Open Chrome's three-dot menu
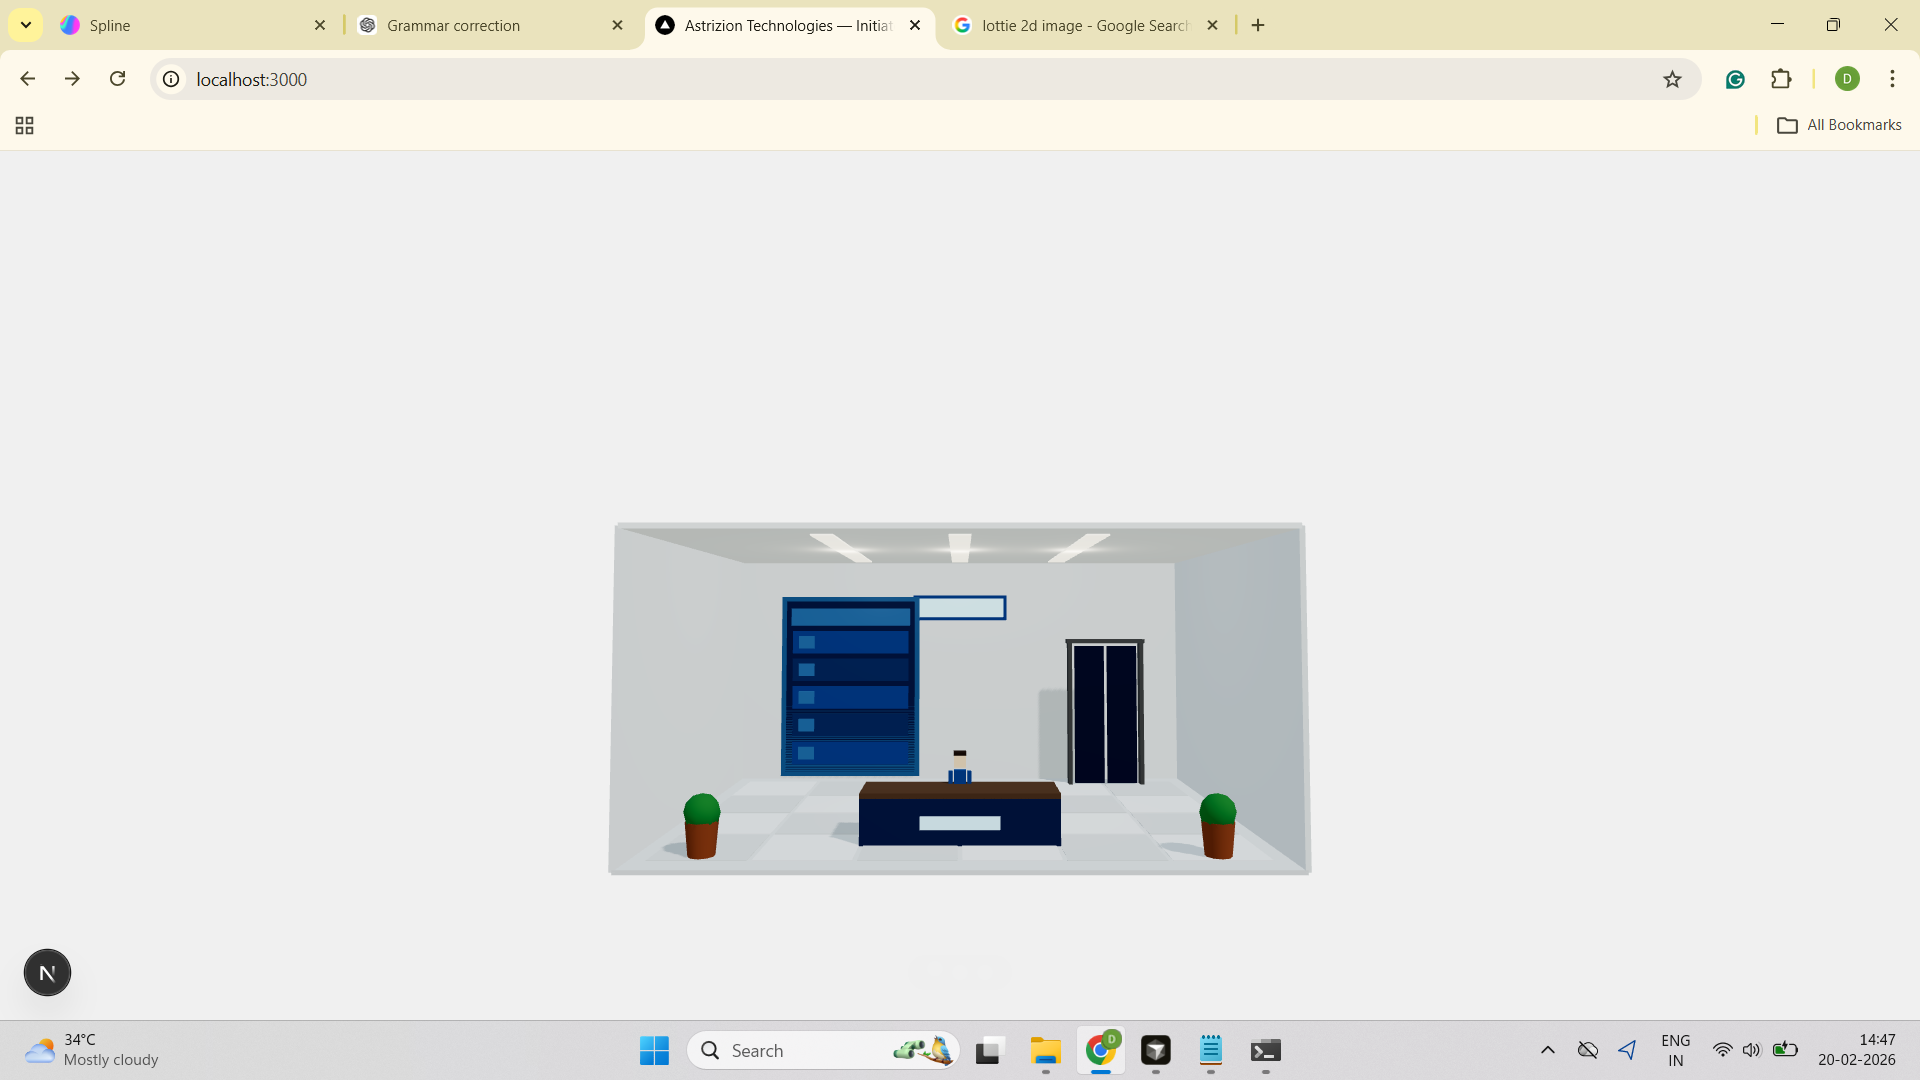The height and width of the screenshot is (1080, 1920). pos(1892,79)
